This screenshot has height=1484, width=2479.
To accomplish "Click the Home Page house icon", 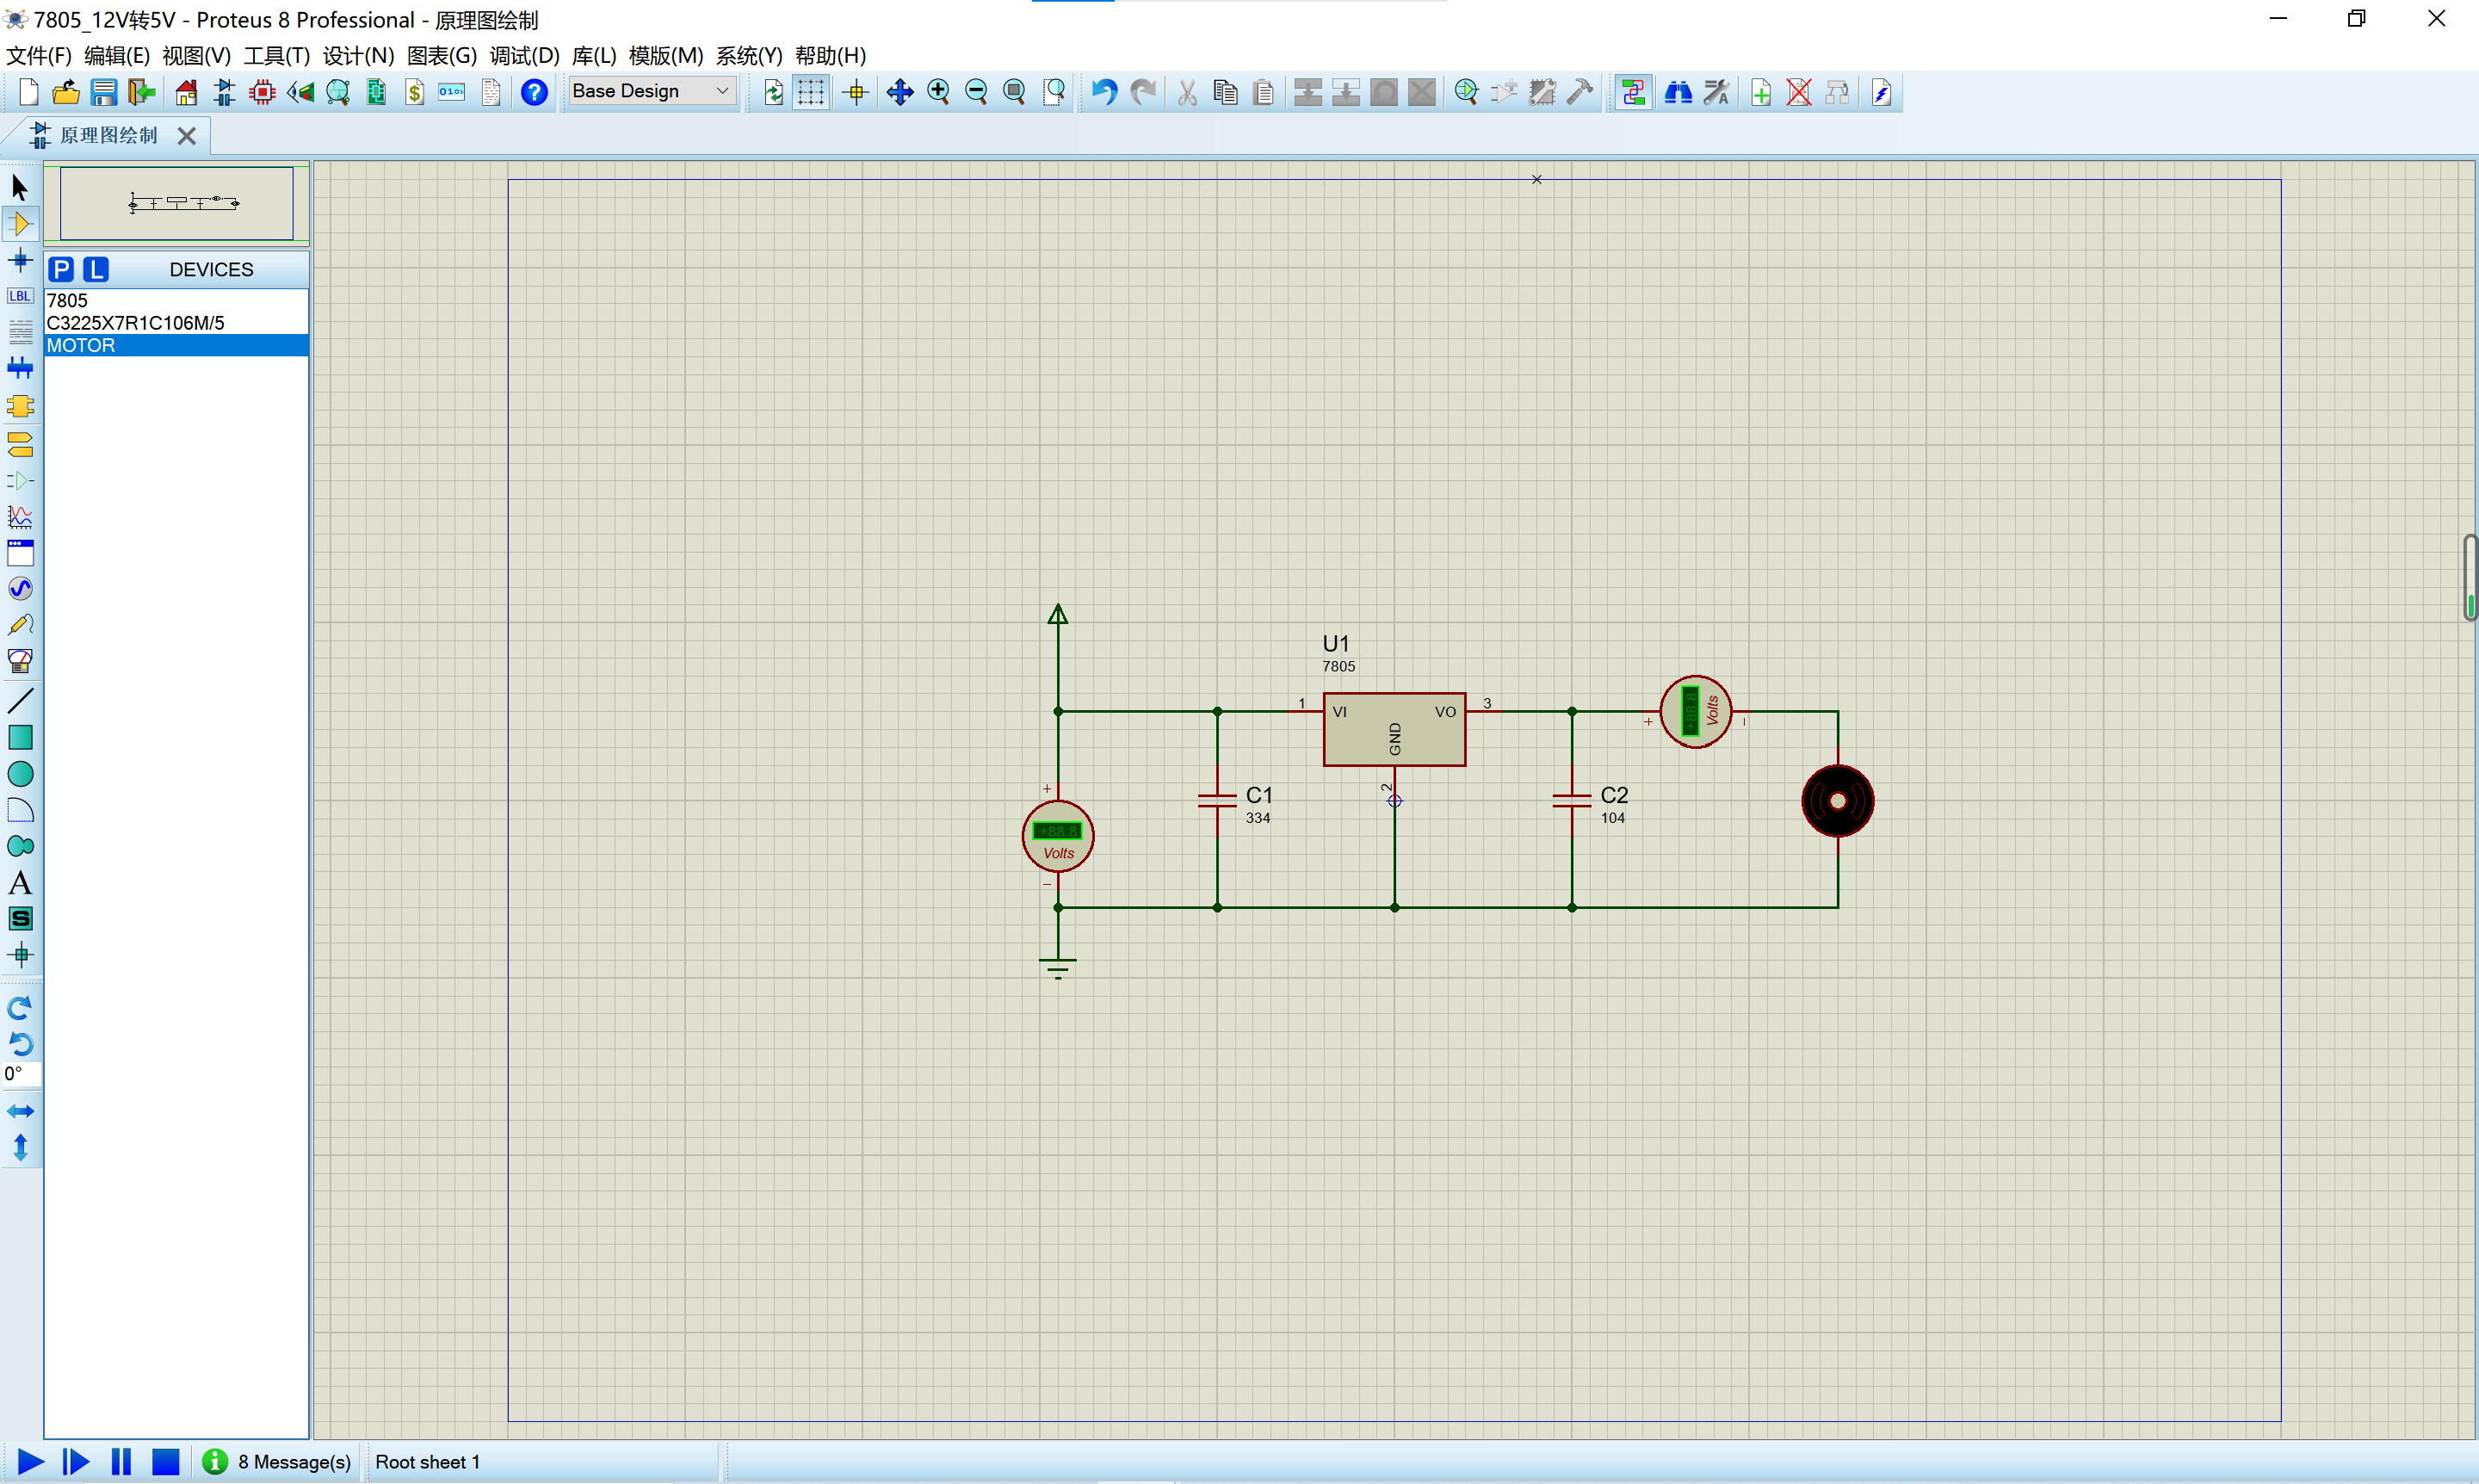I will click(186, 92).
